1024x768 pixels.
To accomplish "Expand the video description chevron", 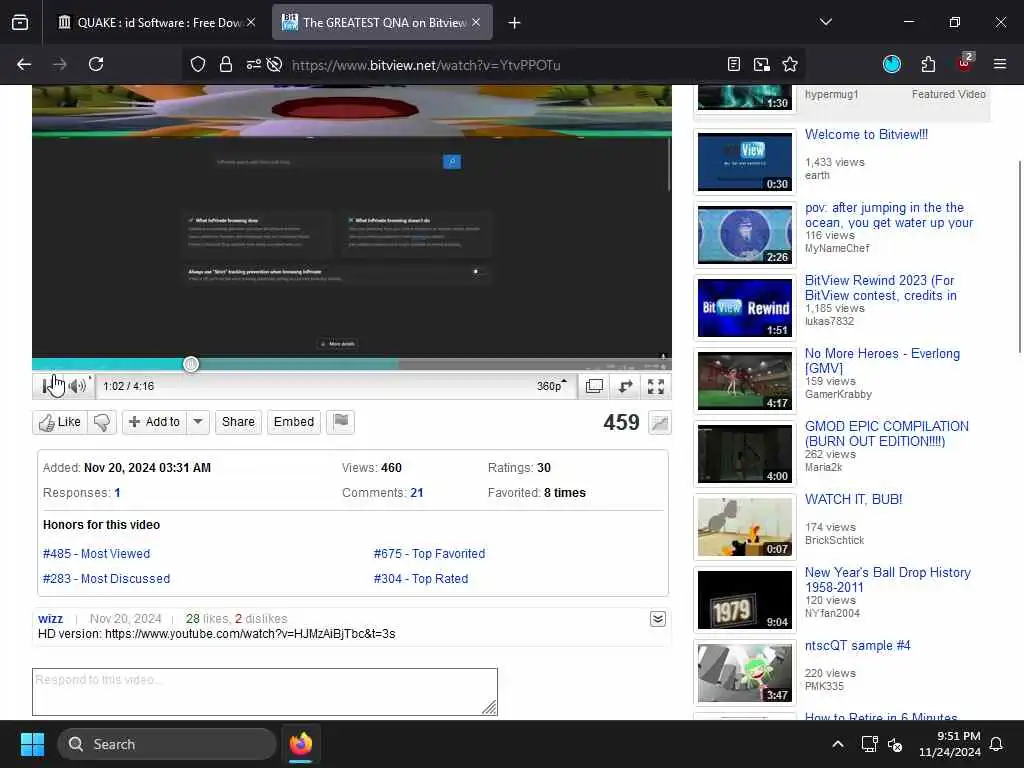I will click(658, 619).
